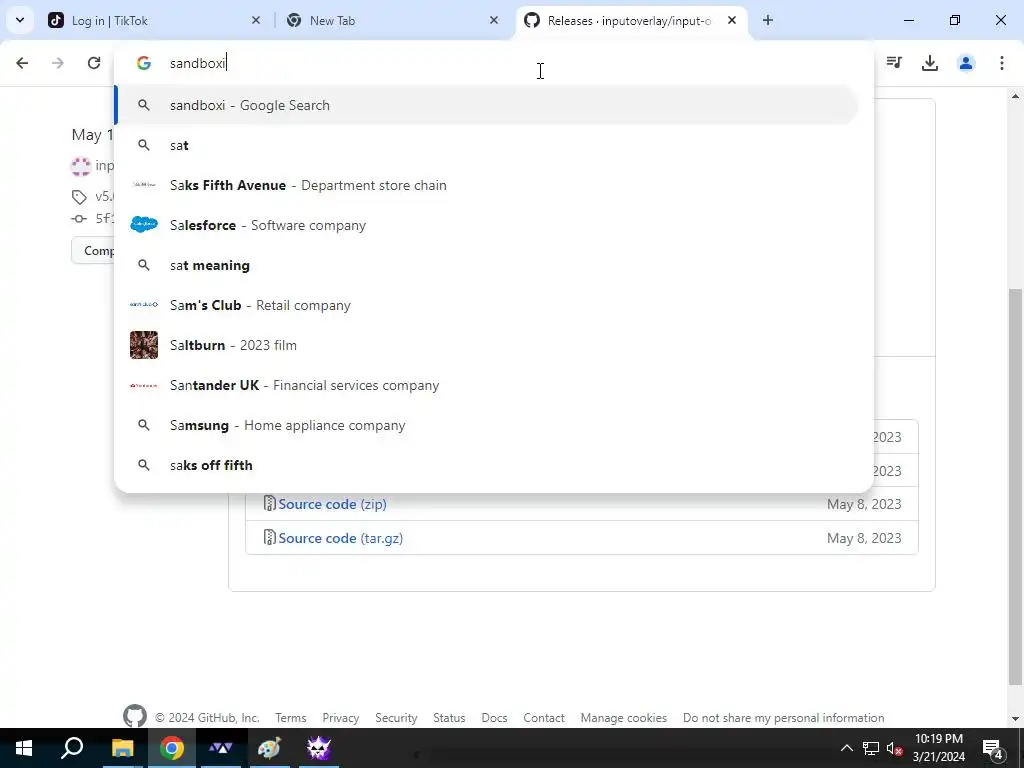Choose the Saks Fifth Avenue suggestion
This screenshot has height=768, width=1024.
(x=487, y=185)
